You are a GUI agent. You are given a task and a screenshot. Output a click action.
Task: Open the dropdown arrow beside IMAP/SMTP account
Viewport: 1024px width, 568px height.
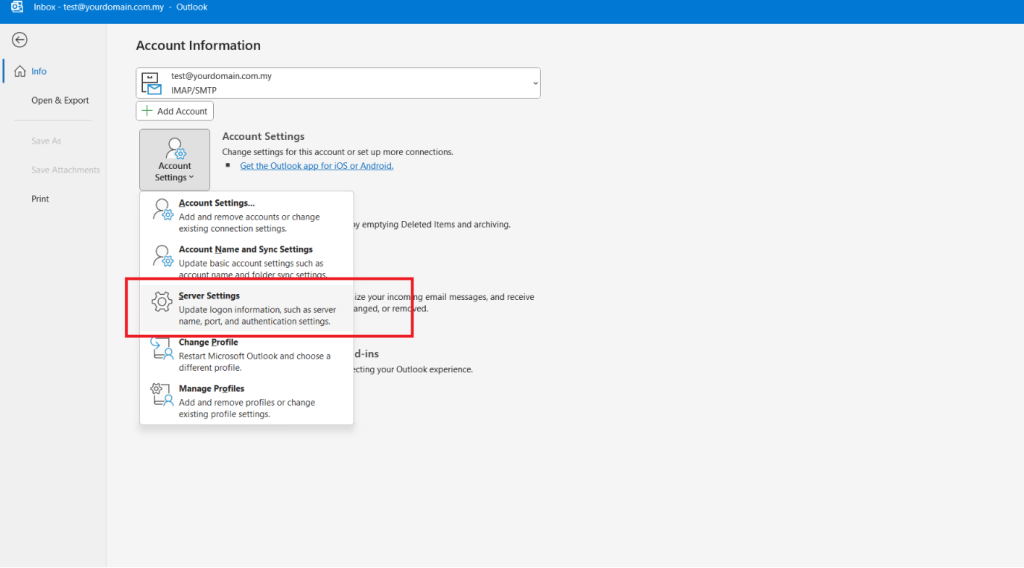[x=536, y=84]
